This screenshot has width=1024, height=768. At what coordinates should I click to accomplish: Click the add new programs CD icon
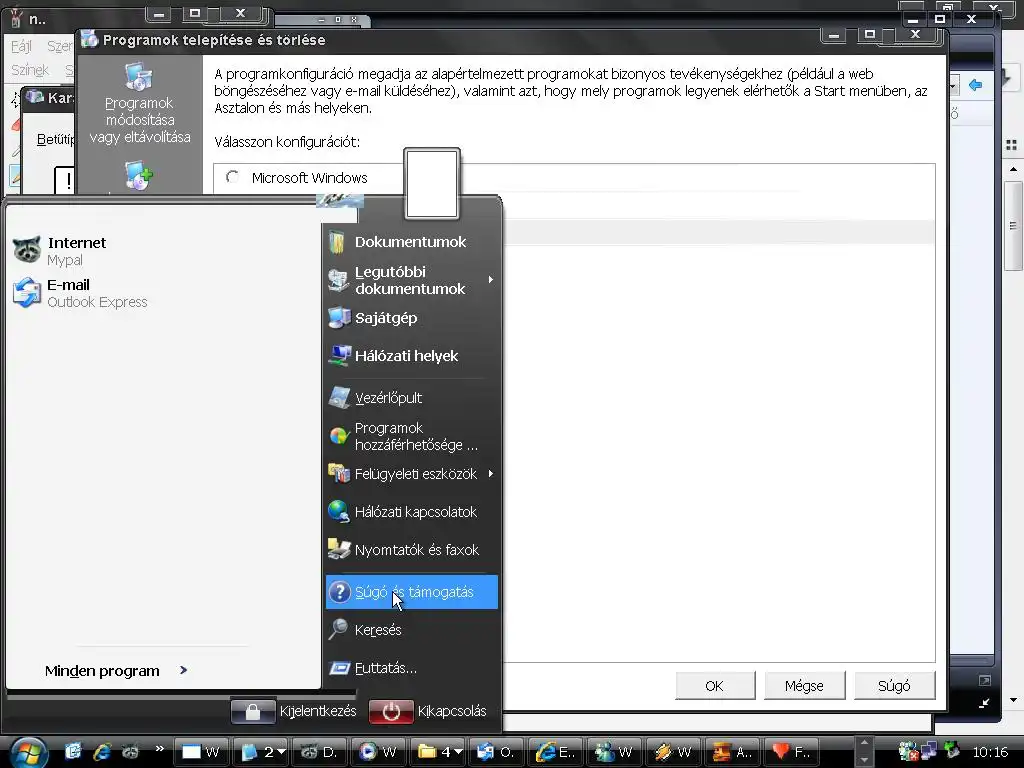[138, 176]
